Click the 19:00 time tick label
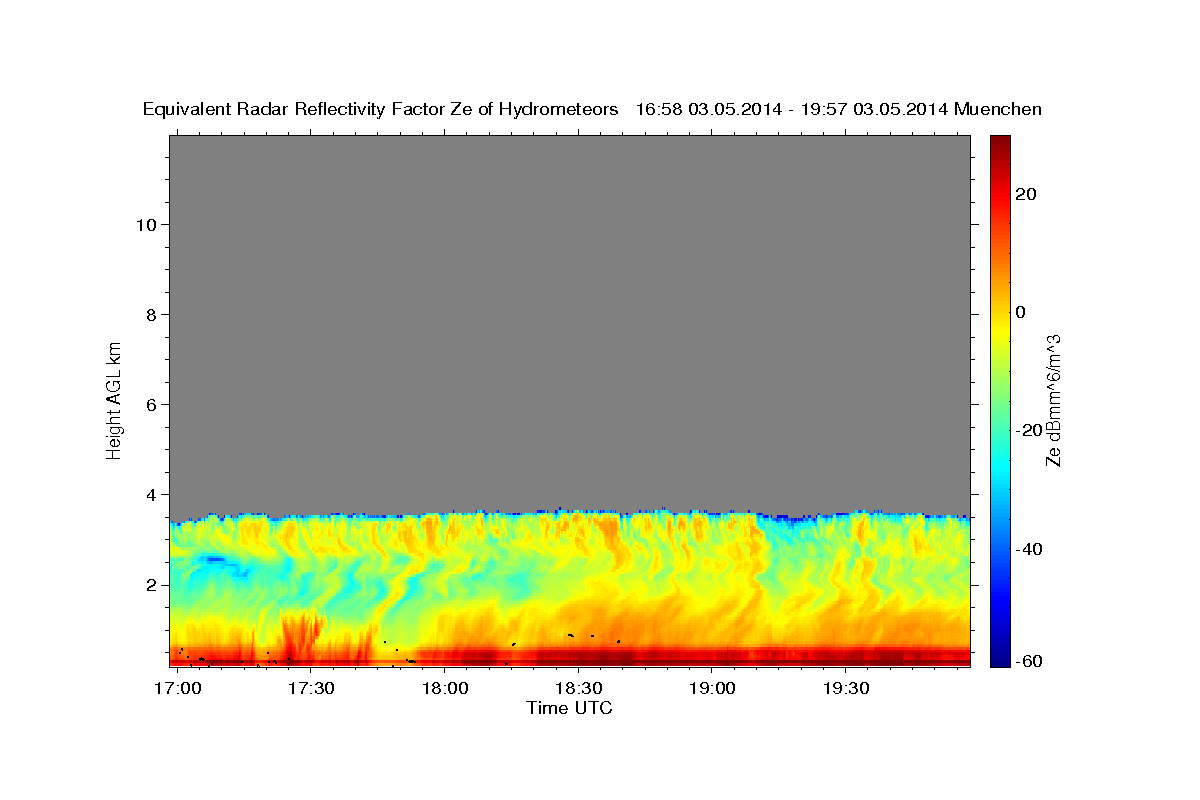The height and width of the screenshot is (800, 1200). click(711, 689)
